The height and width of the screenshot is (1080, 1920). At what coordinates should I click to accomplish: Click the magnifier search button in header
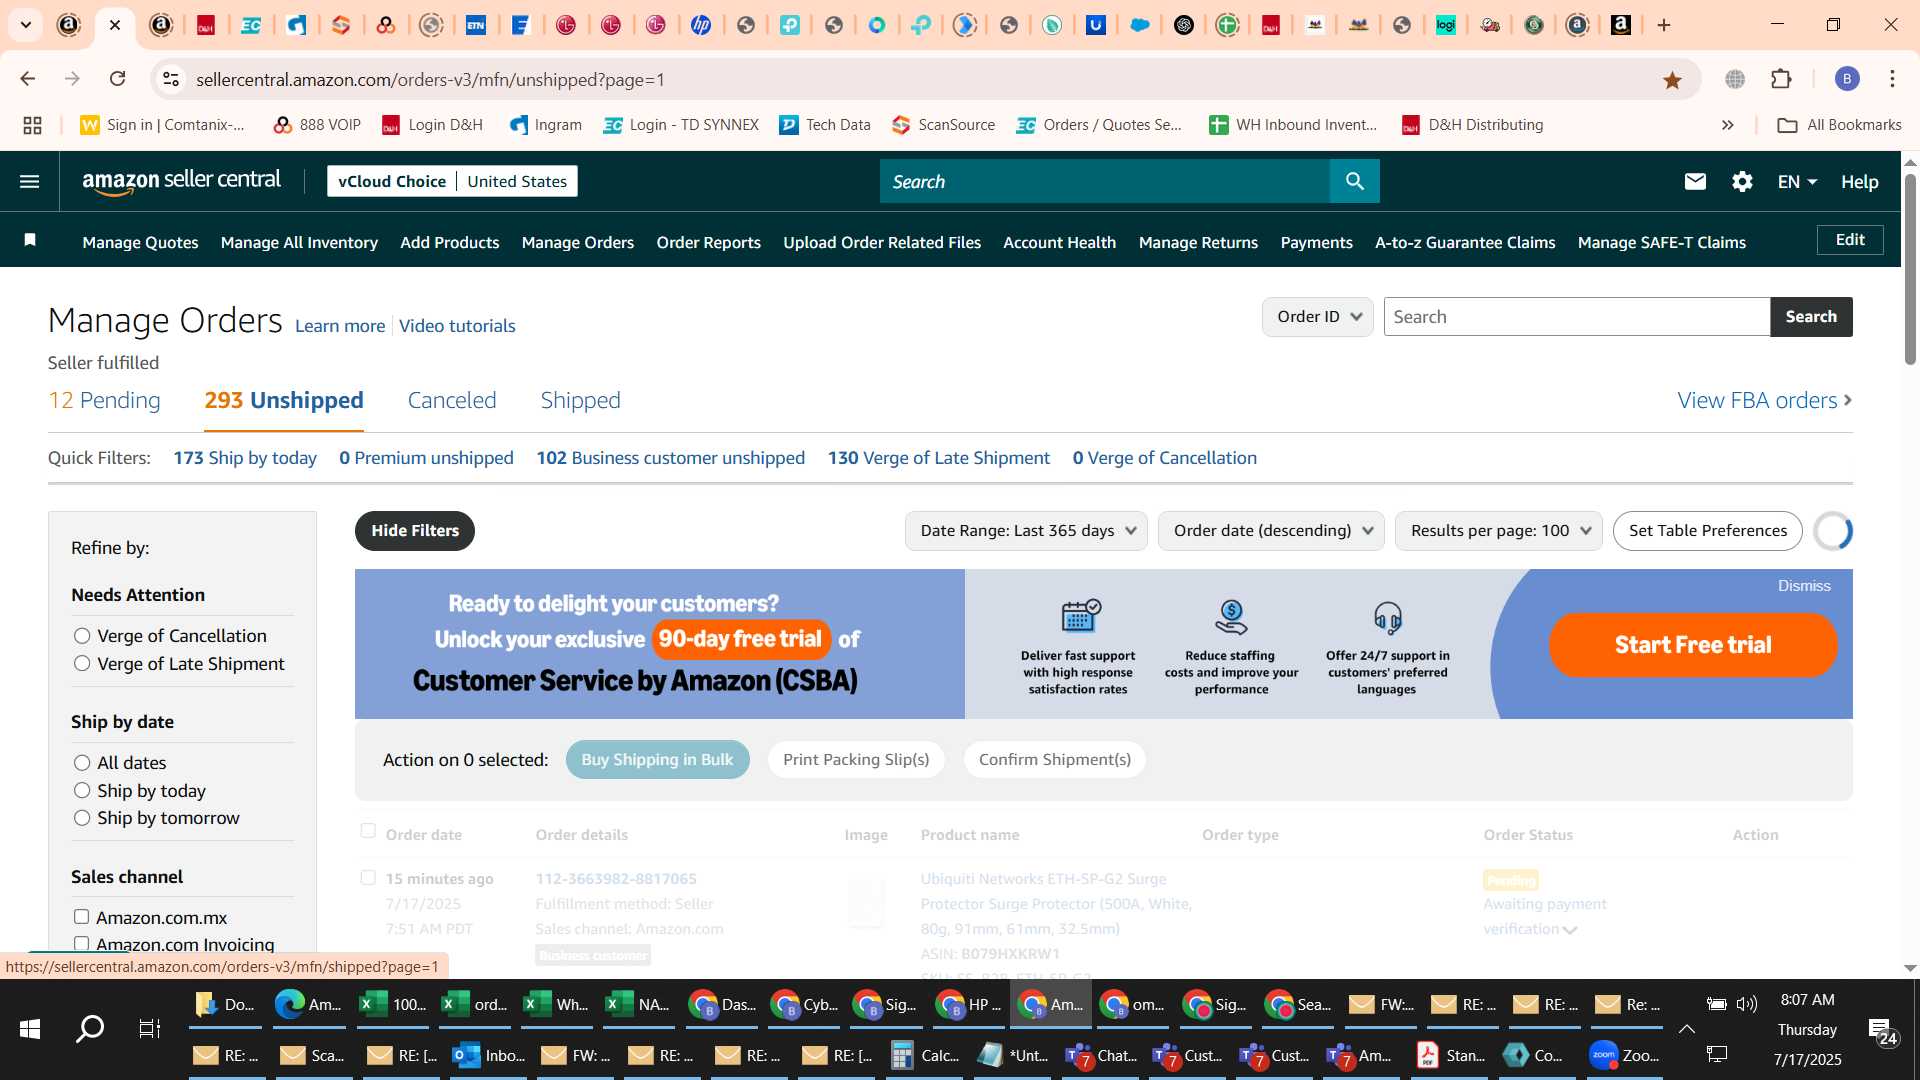(x=1354, y=181)
